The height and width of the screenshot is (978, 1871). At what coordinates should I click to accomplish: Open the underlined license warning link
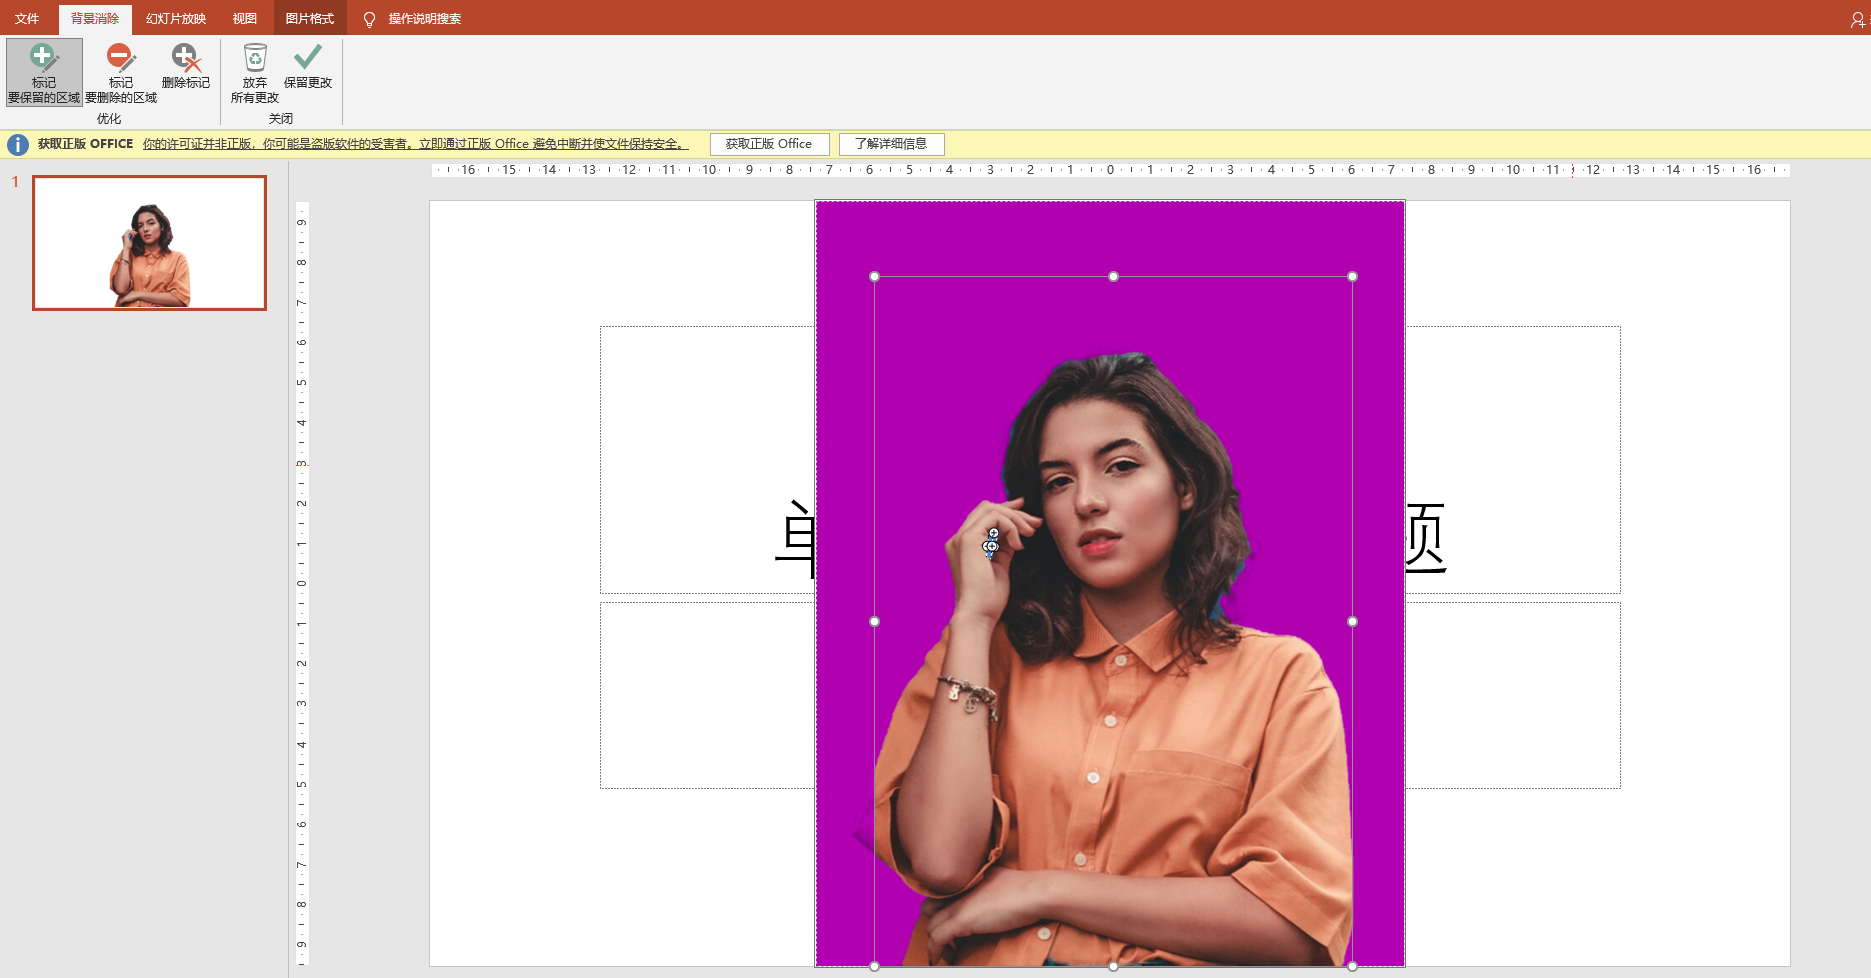[x=415, y=144]
